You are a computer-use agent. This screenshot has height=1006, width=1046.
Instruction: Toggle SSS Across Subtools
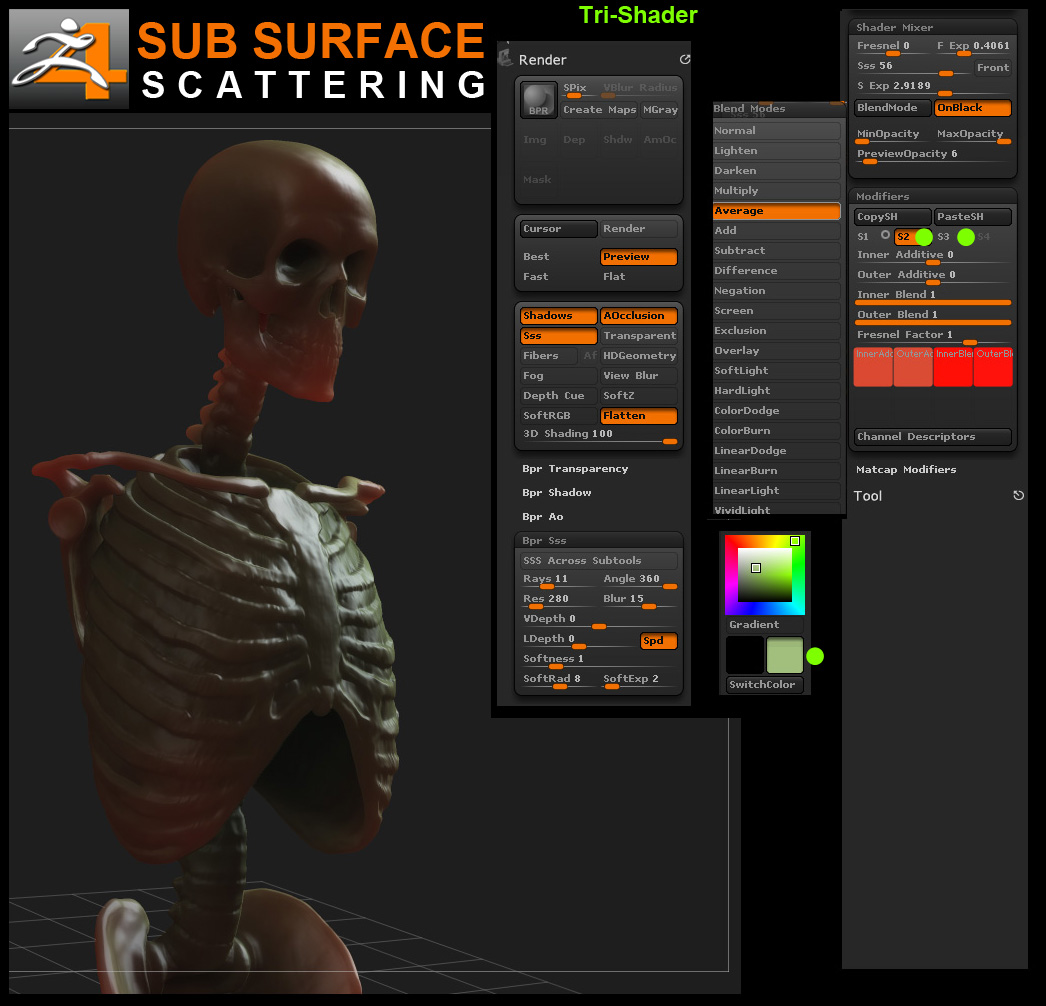599,560
